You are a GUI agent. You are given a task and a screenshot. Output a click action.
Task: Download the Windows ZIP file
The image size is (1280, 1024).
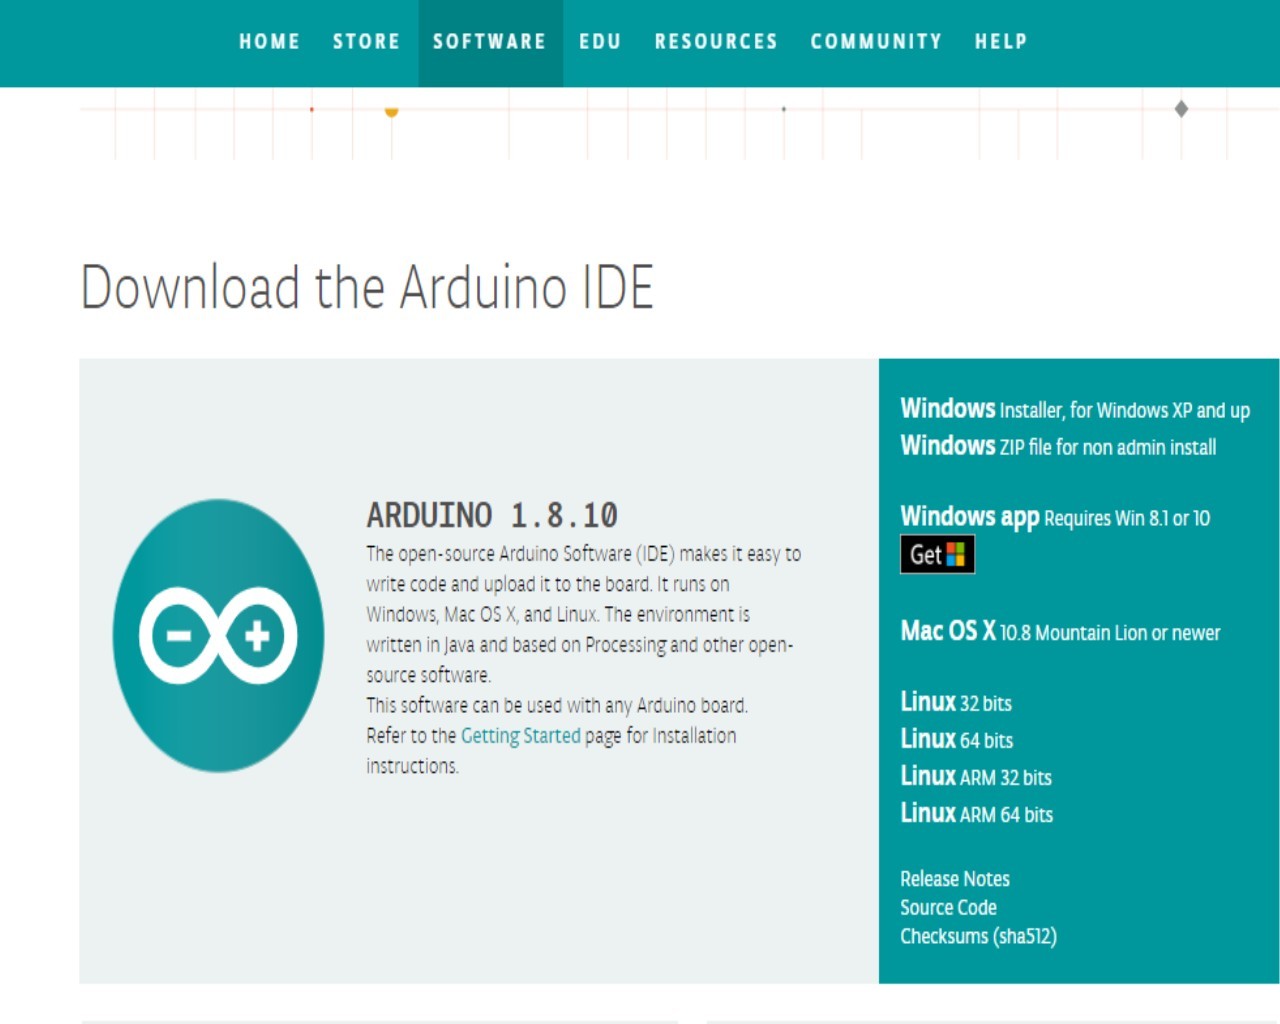pos(1058,447)
